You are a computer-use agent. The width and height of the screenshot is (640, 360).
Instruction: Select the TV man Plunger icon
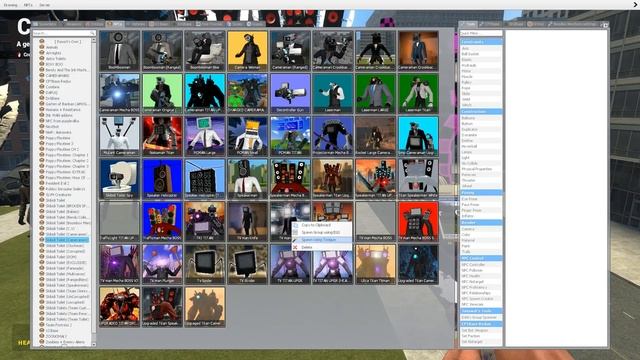(162, 264)
